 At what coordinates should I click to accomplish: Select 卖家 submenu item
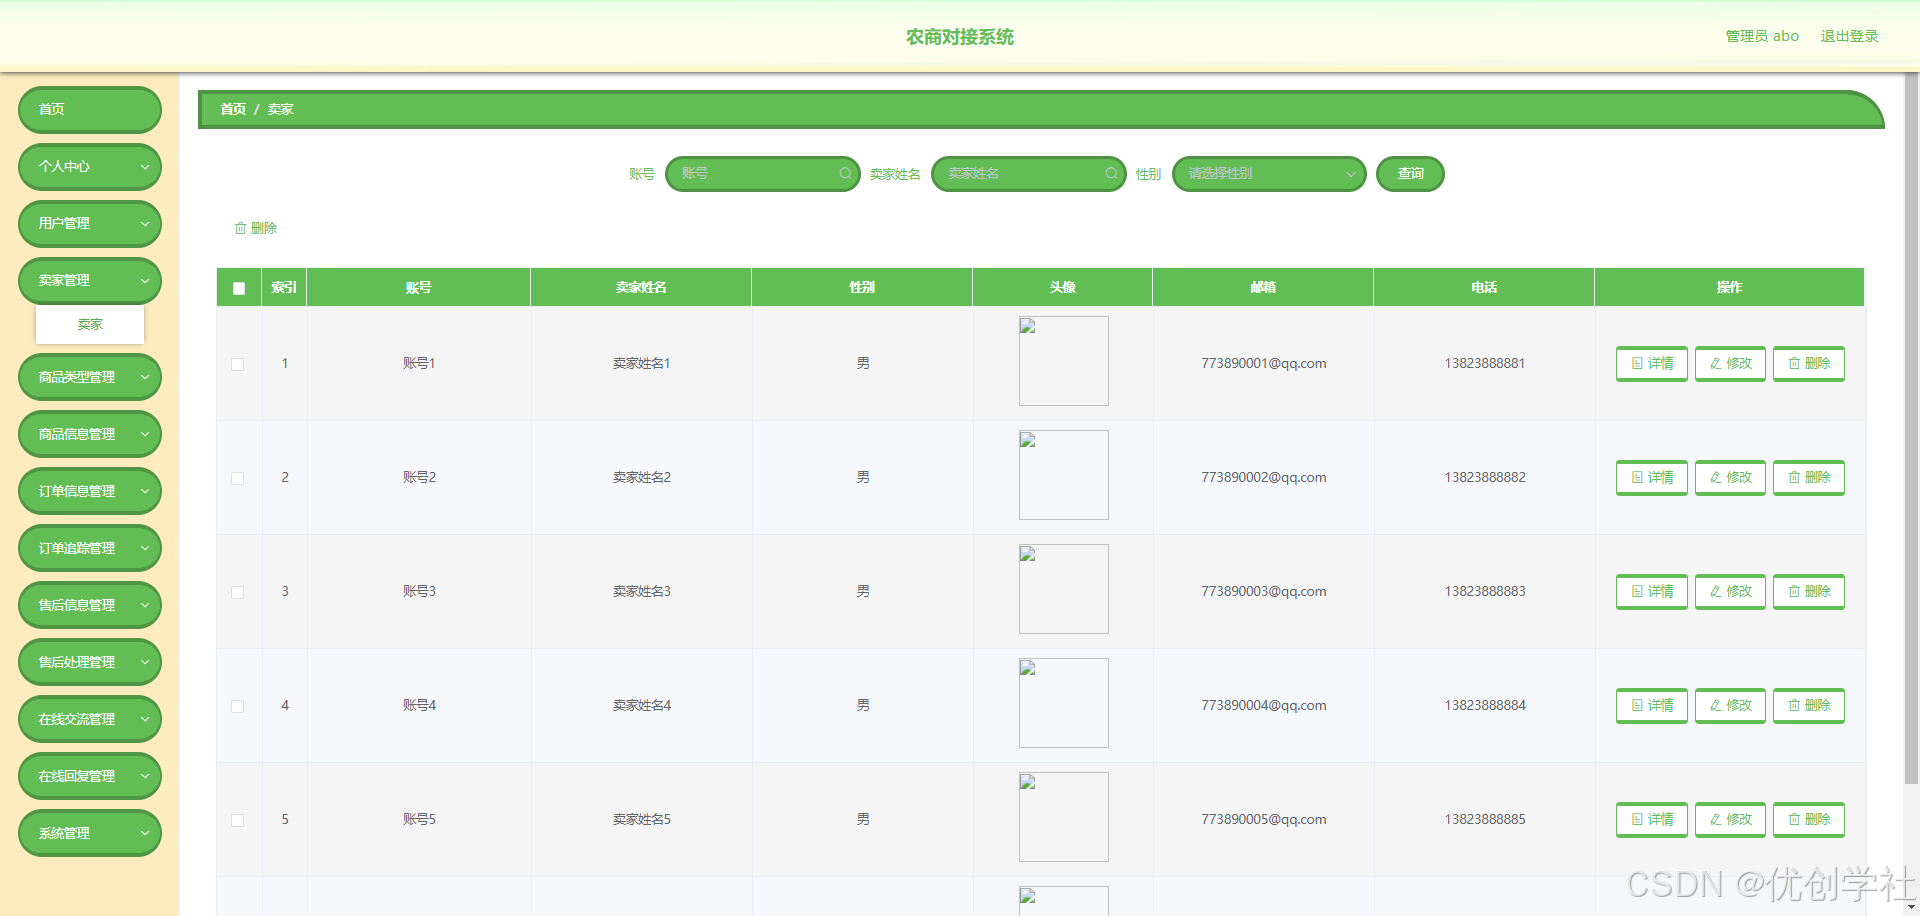tap(90, 324)
